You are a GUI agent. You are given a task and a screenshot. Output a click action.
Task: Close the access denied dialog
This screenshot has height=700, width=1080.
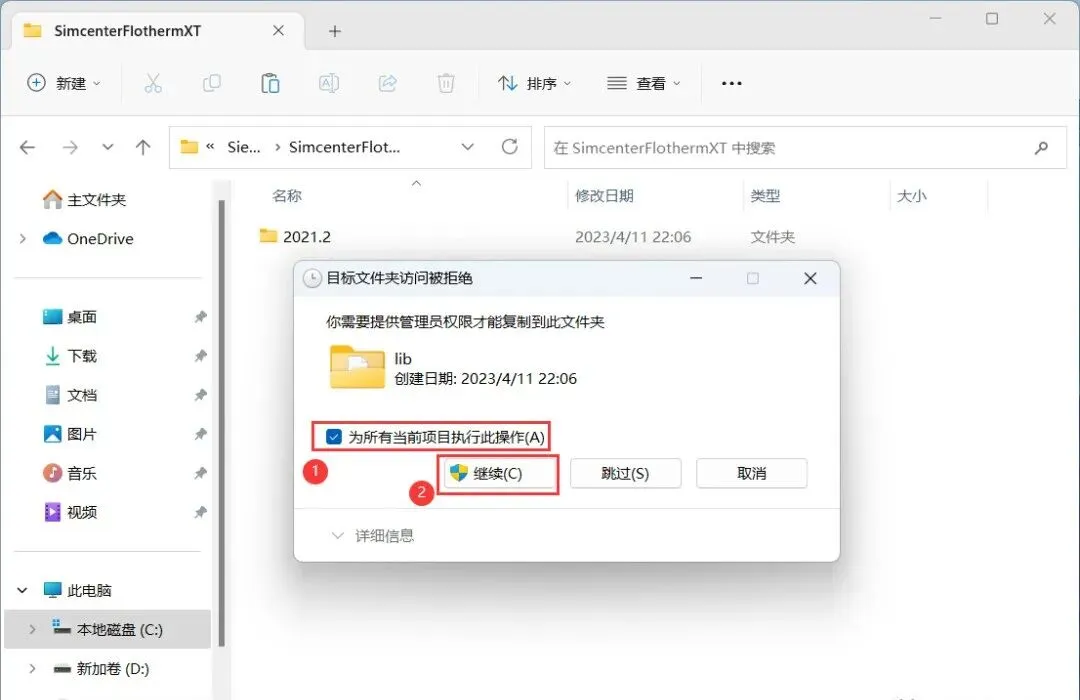810,278
